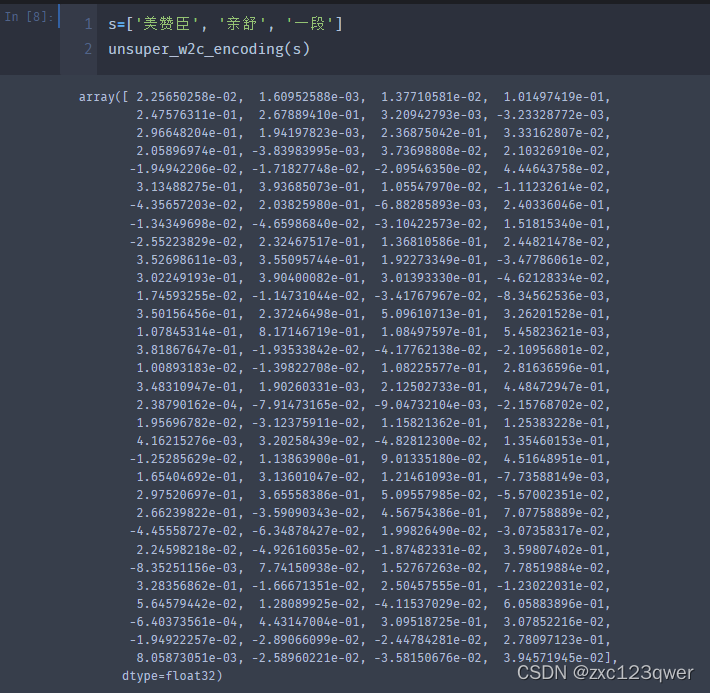This screenshot has width=710, height=693.
Task: Click the string '亲舒' in code
Action: [x=241, y=24]
